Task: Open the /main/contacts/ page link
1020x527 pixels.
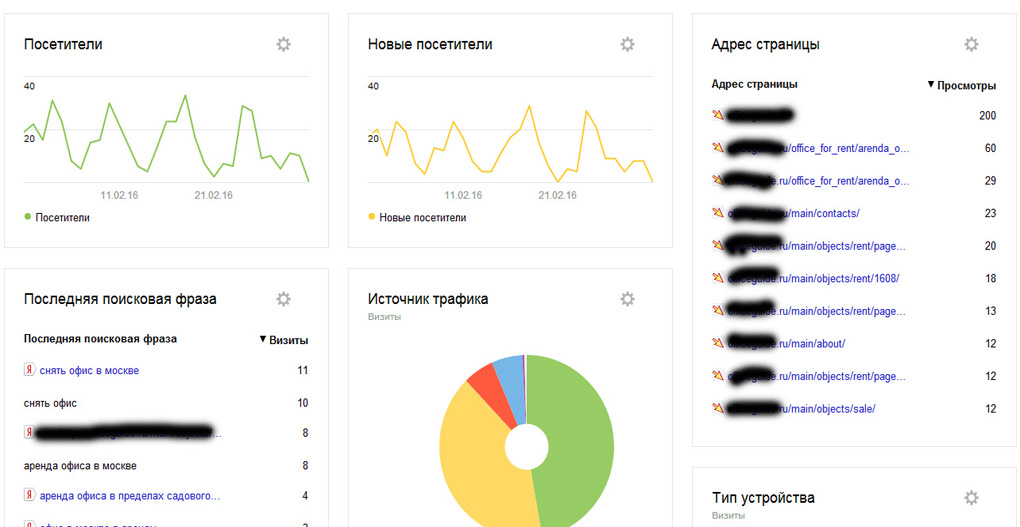Action: tap(794, 213)
